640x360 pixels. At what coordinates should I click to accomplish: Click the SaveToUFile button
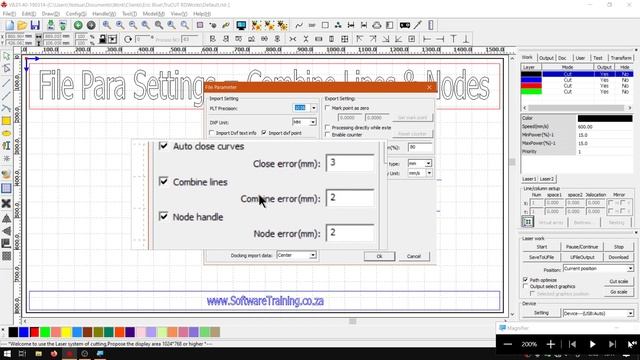(x=542, y=257)
